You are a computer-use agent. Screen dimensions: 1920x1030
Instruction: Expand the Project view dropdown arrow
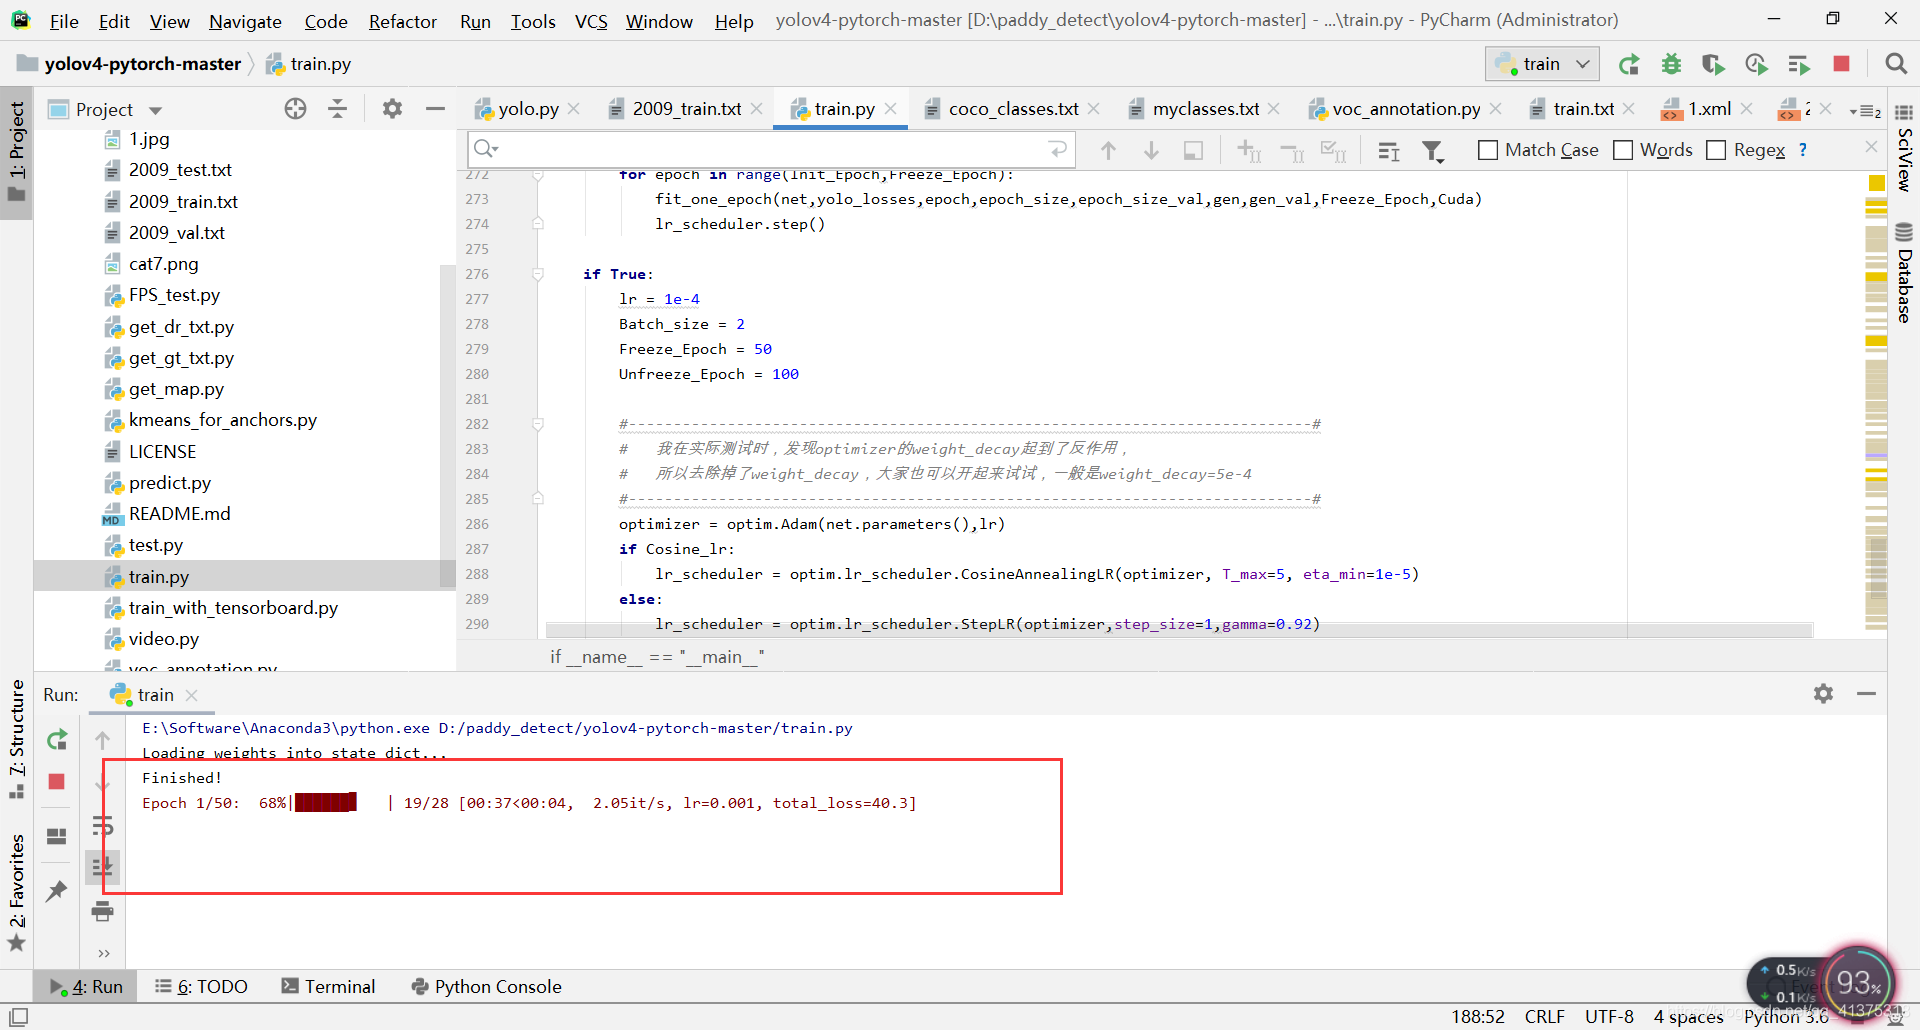(x=155, y=110)
